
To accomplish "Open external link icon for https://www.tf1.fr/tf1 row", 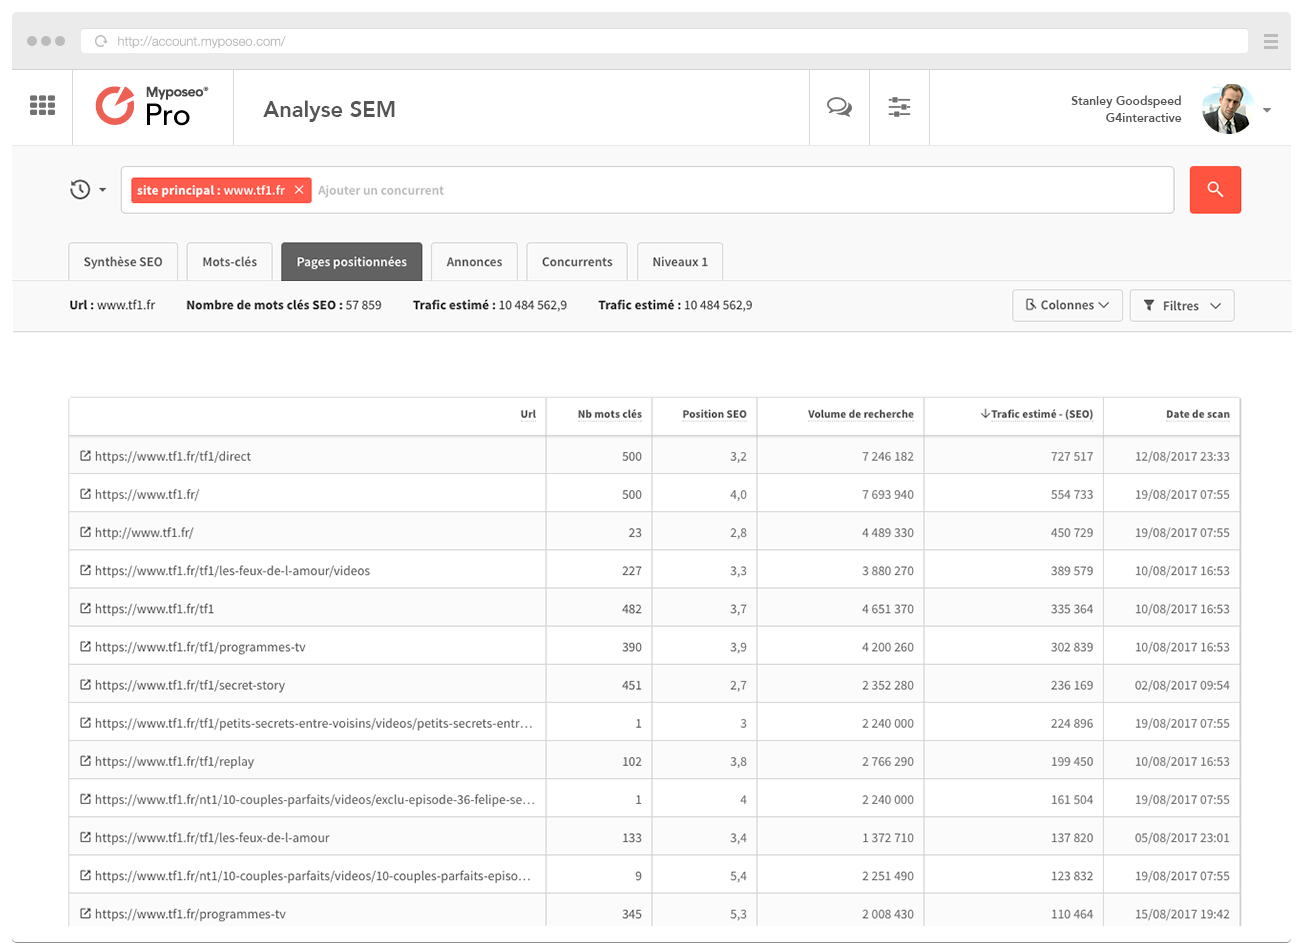I will click(x=85, y=608).
